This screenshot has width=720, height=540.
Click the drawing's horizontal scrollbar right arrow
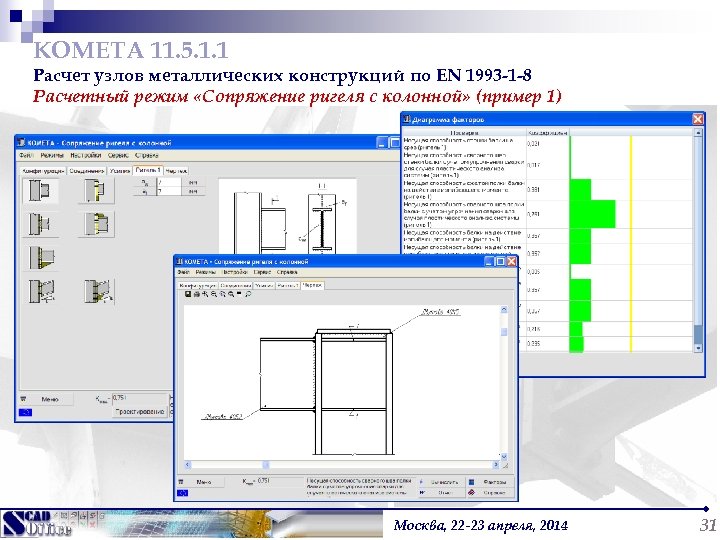[495, 465]
